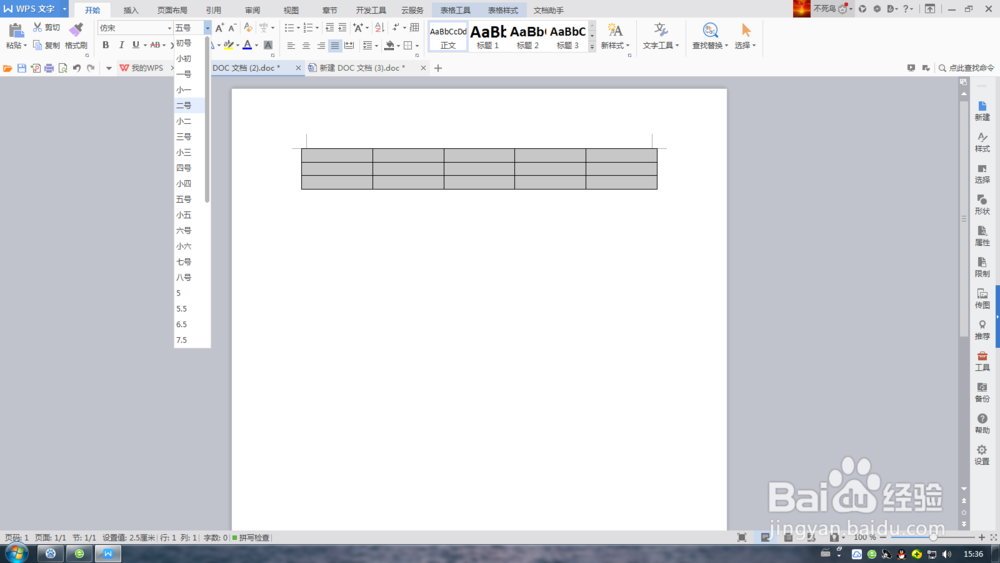The width and height of the screenshot is (1000, 563).
Task: Open file with the folder icon
Action: (8, 68)
